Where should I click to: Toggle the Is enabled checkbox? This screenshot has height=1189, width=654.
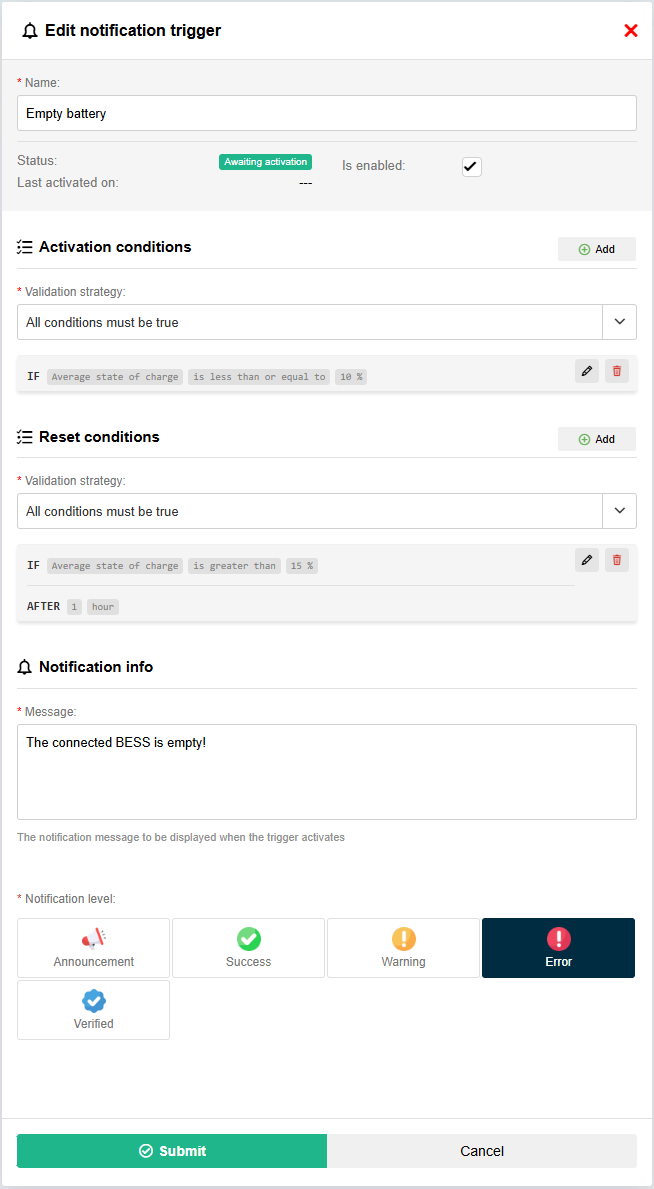(x=472, y=167)
